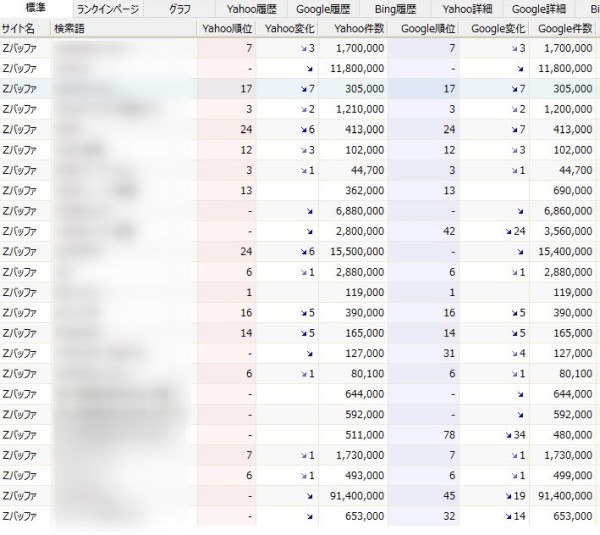
Task: Click Google順位 cell 32
Action: [x=424, y=516]
